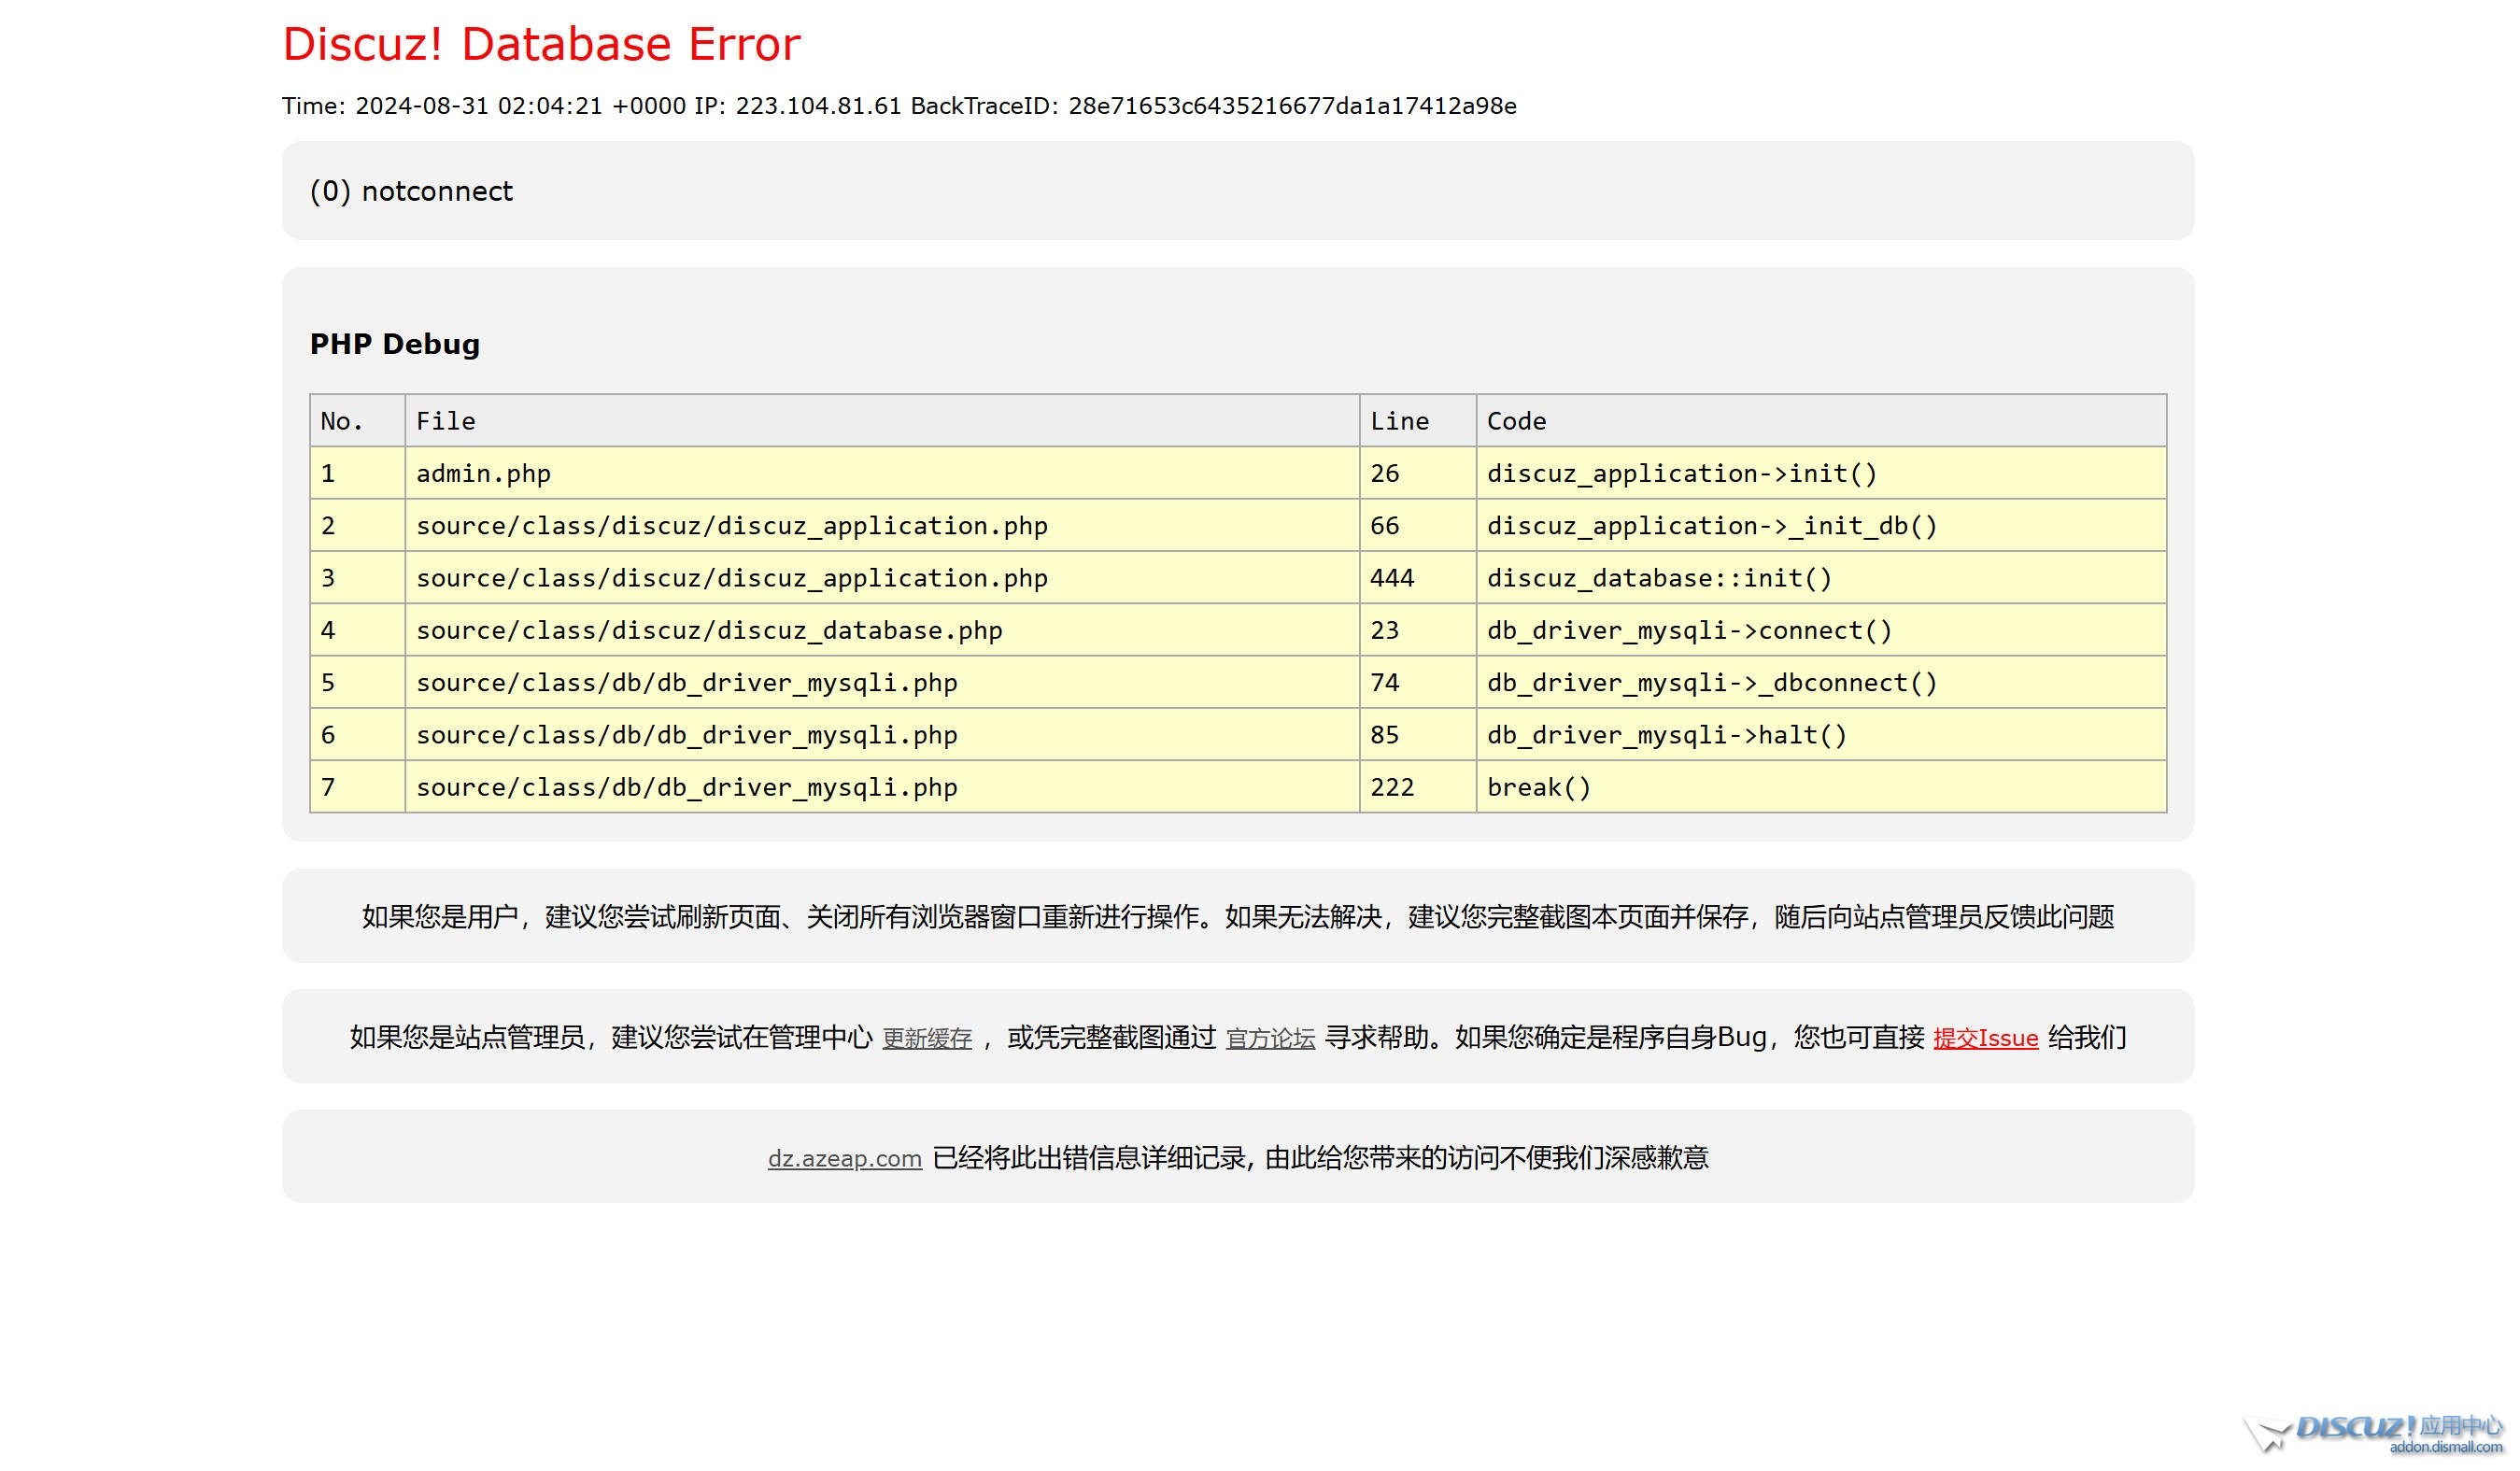2520x1471 pixels.
Task: Click the PHP Debug heading
Action: pyautogui.click(x=394, y=344)
